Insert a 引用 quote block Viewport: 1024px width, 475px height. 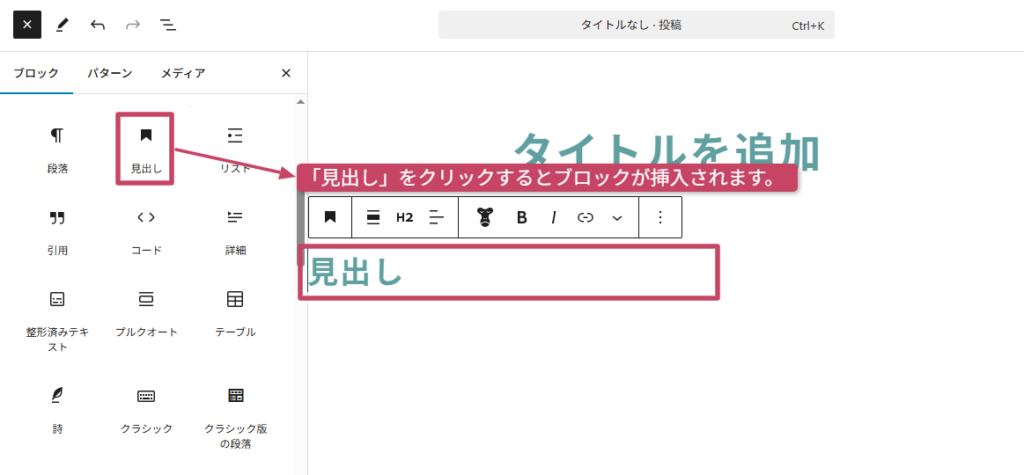tap(57, 231)
